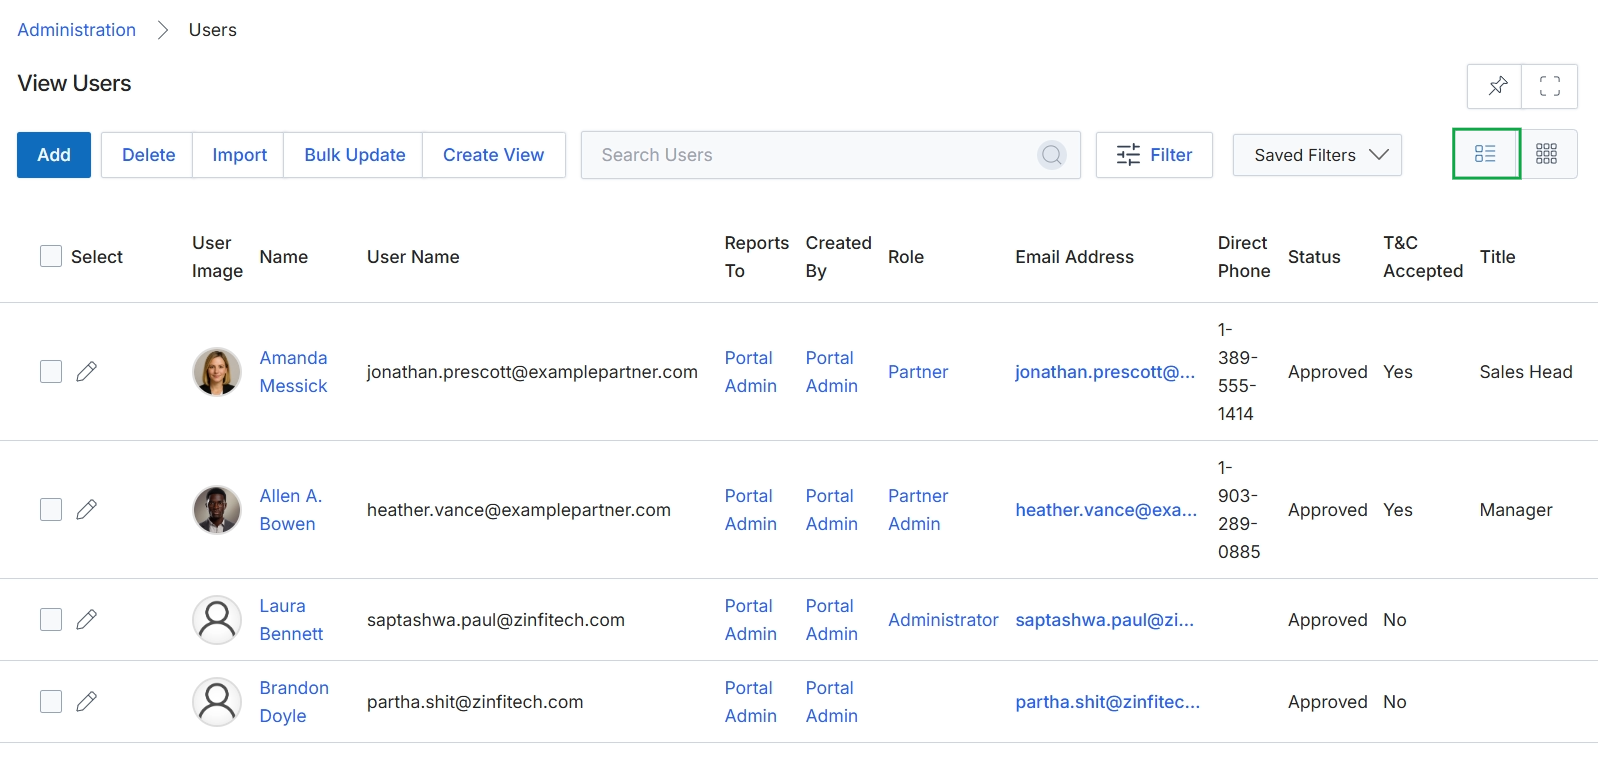1598x758 pixels.
Task: Open Partner Admin role link
Action: (918, 510)
